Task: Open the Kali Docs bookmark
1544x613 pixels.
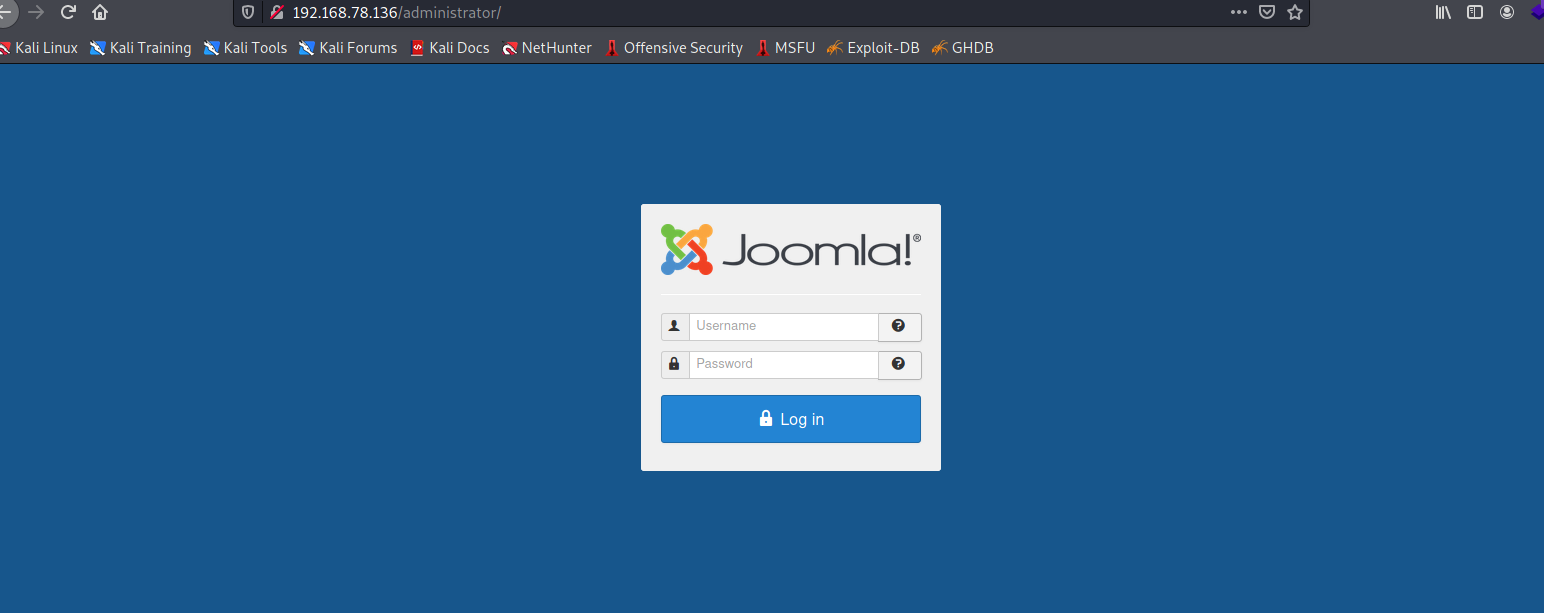Action: coord(450,48)
